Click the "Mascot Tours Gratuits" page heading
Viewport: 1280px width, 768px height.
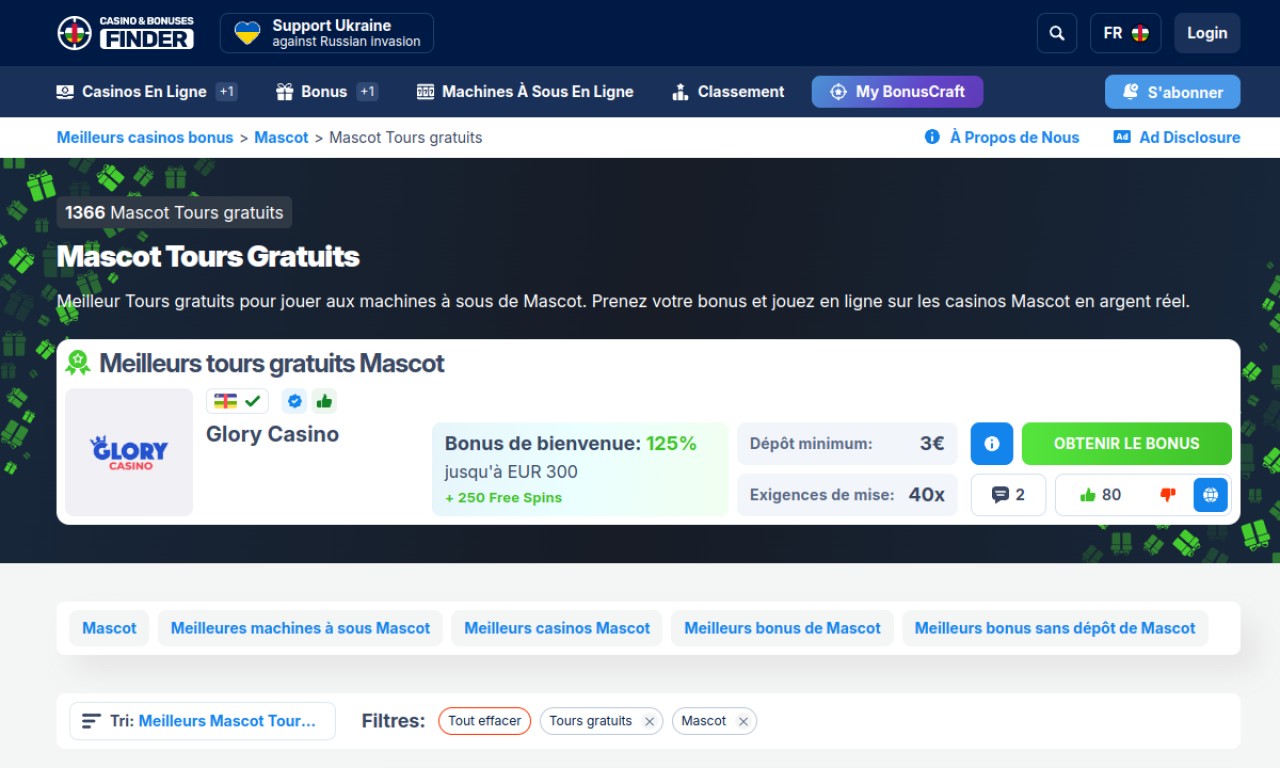[x=208, y=257]
